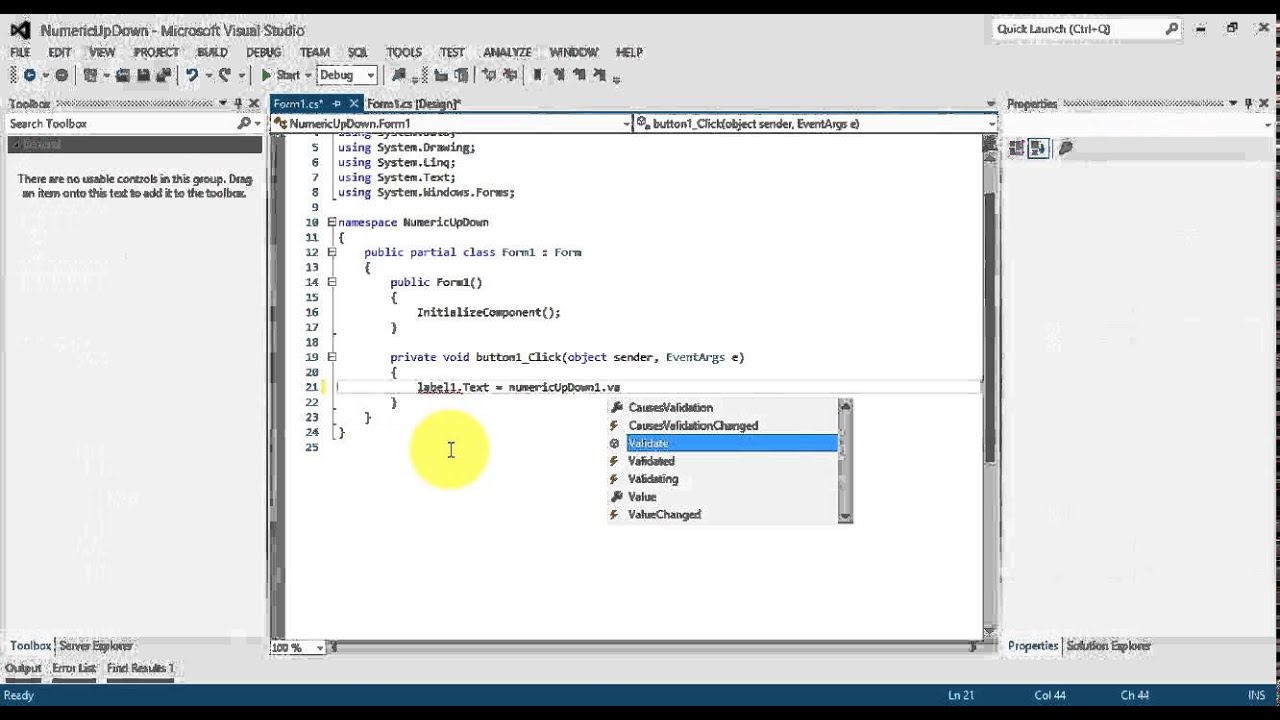Open the Properties object selector combo box

[1139, 124]
